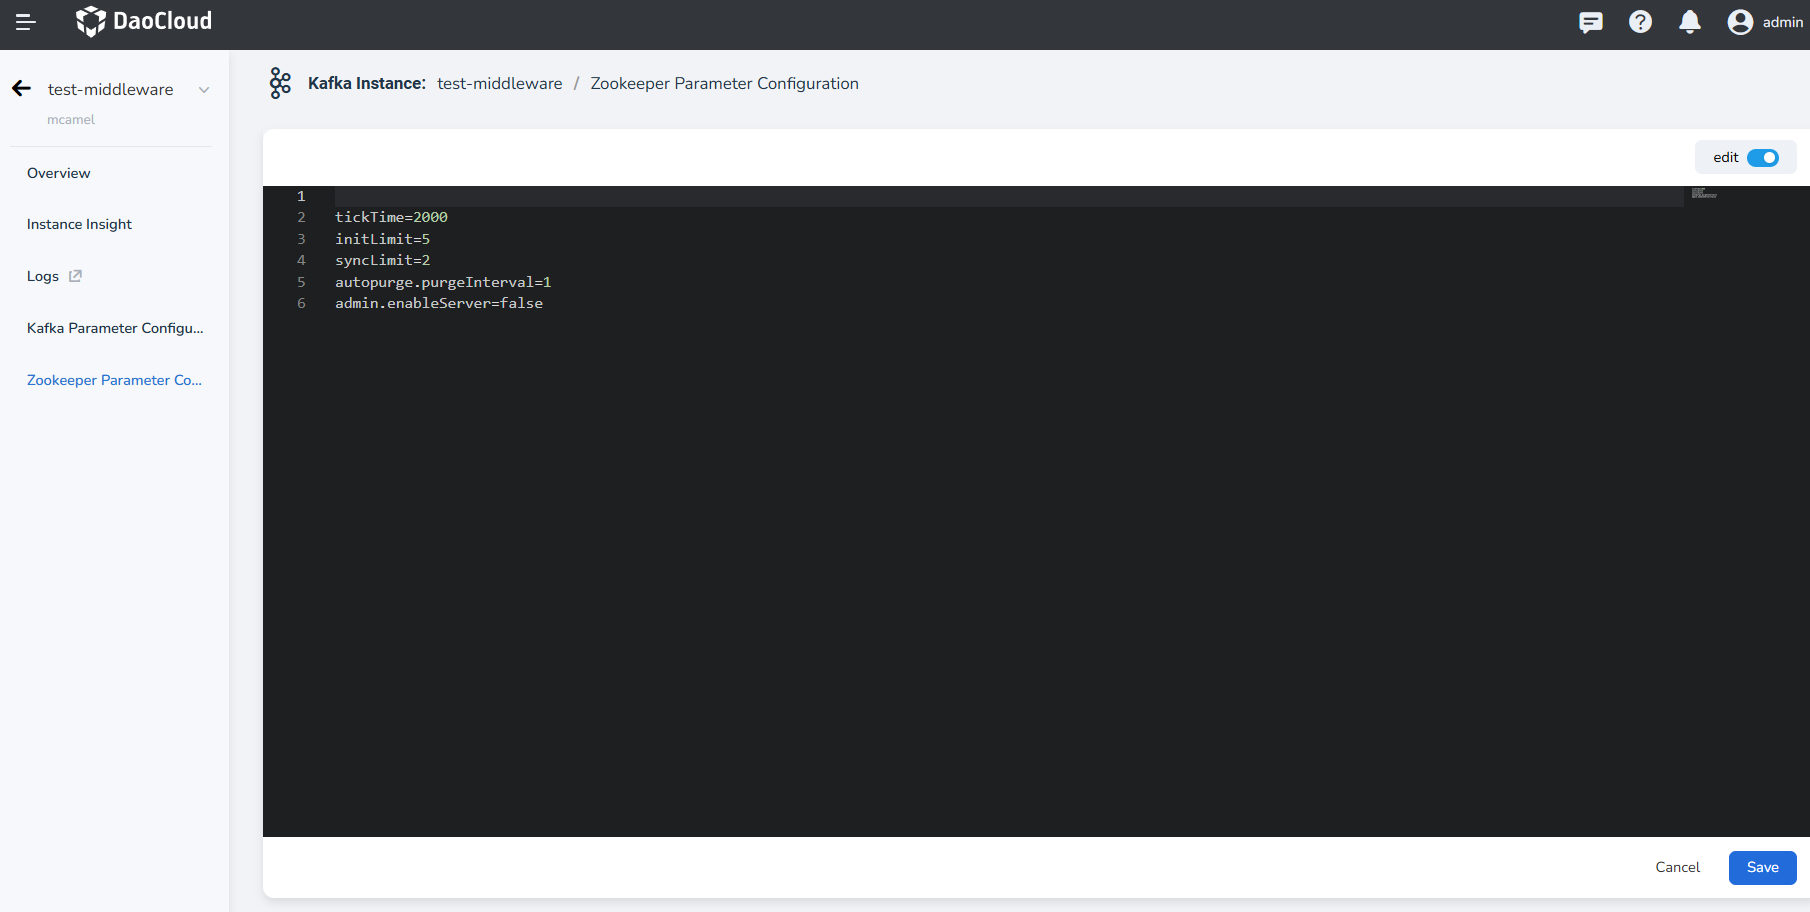Open the hamburger navigation menu icon
Screen dimensions: 1810x912
coord(26,22)
